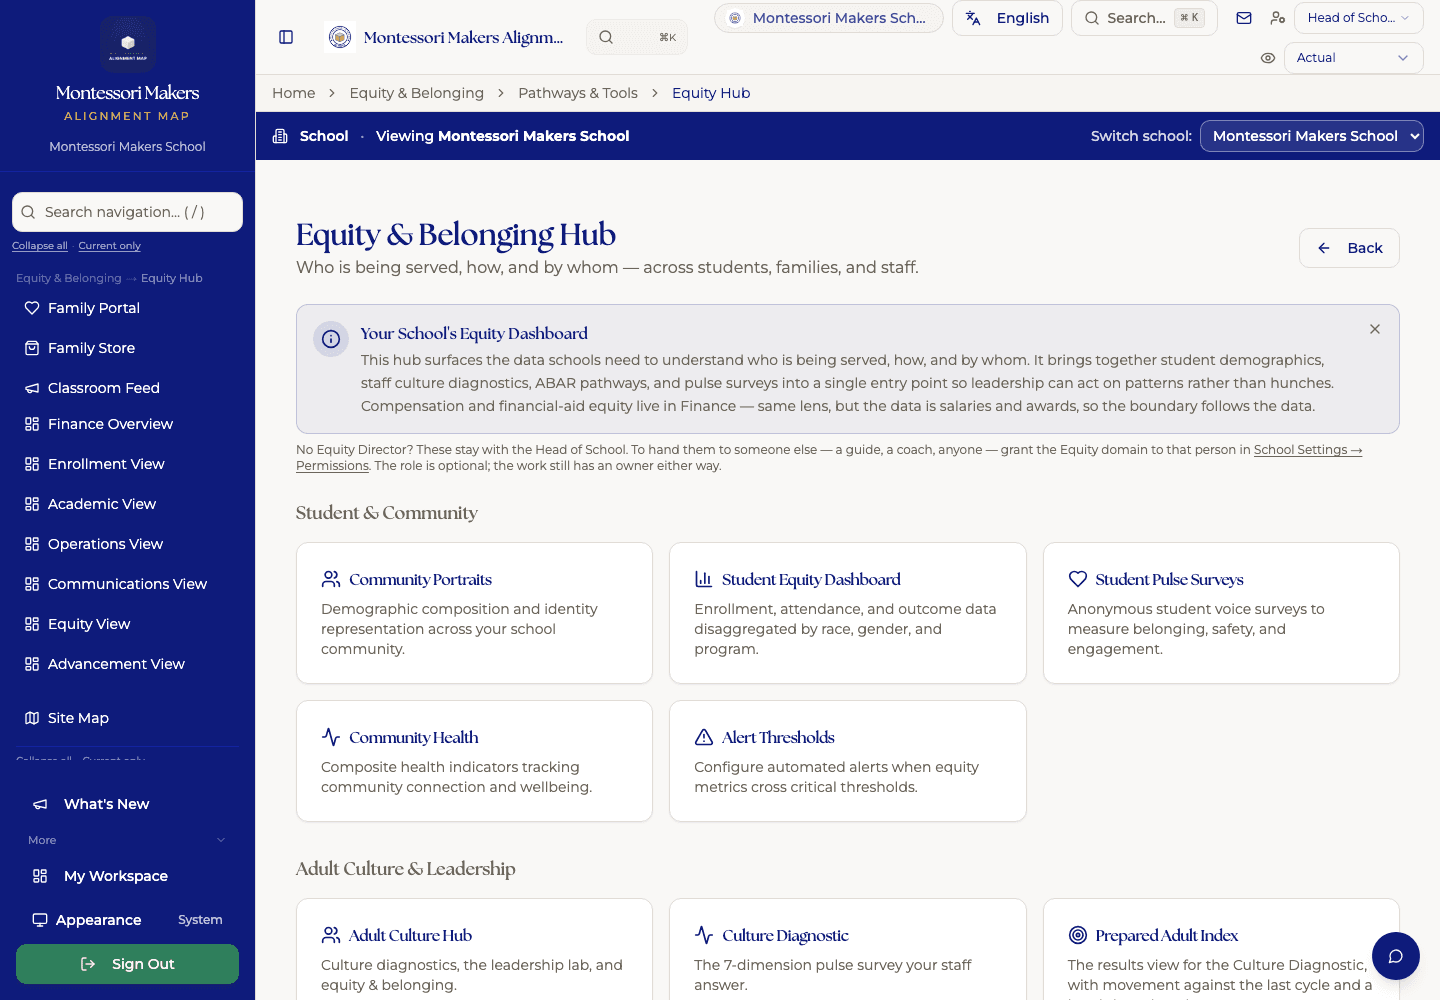The height and width of the screenshot is (1000, 1440).
Task: Click the Back button
Action: (x=1349, y=248)
